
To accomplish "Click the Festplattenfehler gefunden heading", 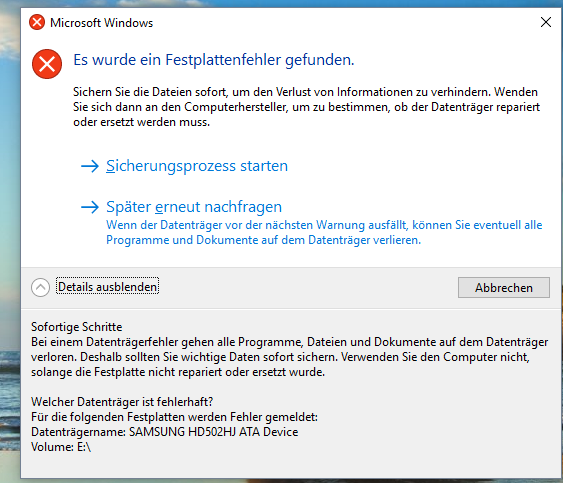I will [214, 60].
